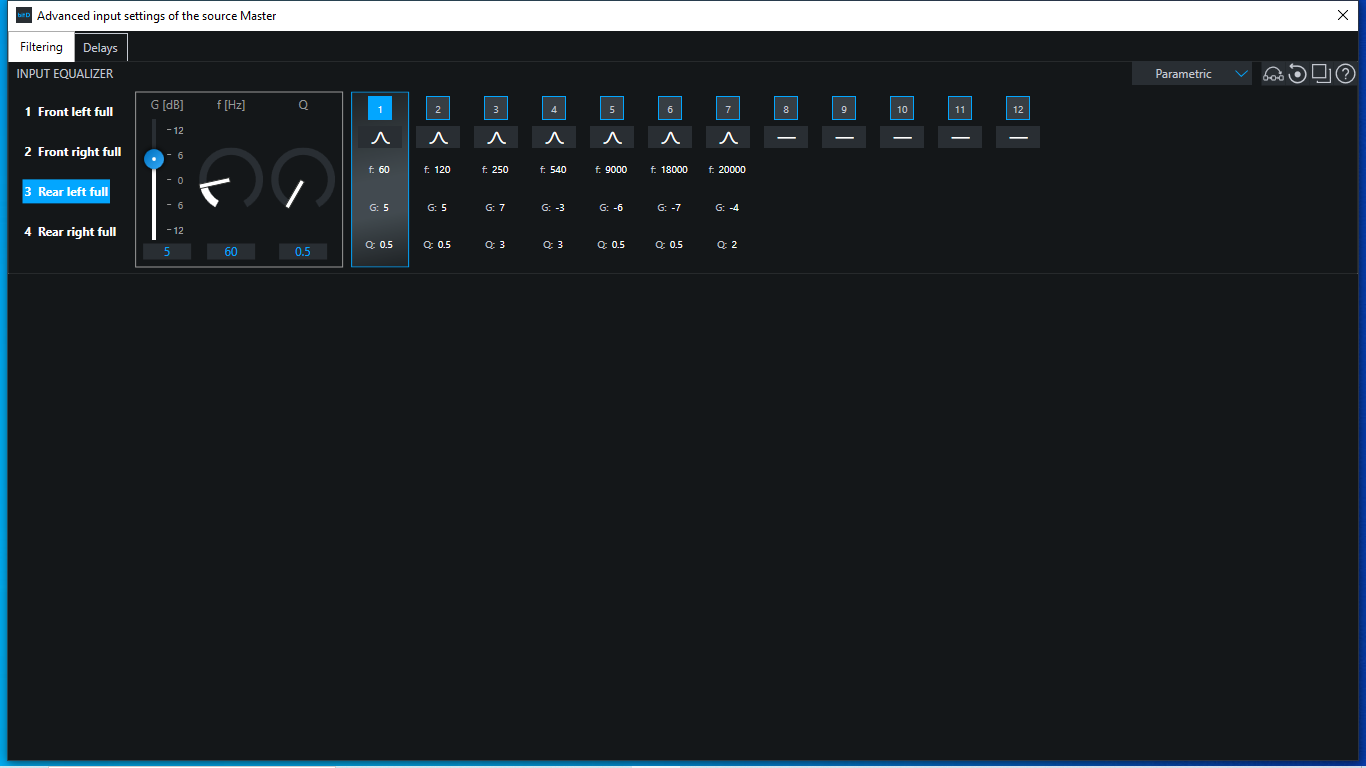1366x768 pixels.
Task: Switch to the Delays tab
Action: click(100, 48)
